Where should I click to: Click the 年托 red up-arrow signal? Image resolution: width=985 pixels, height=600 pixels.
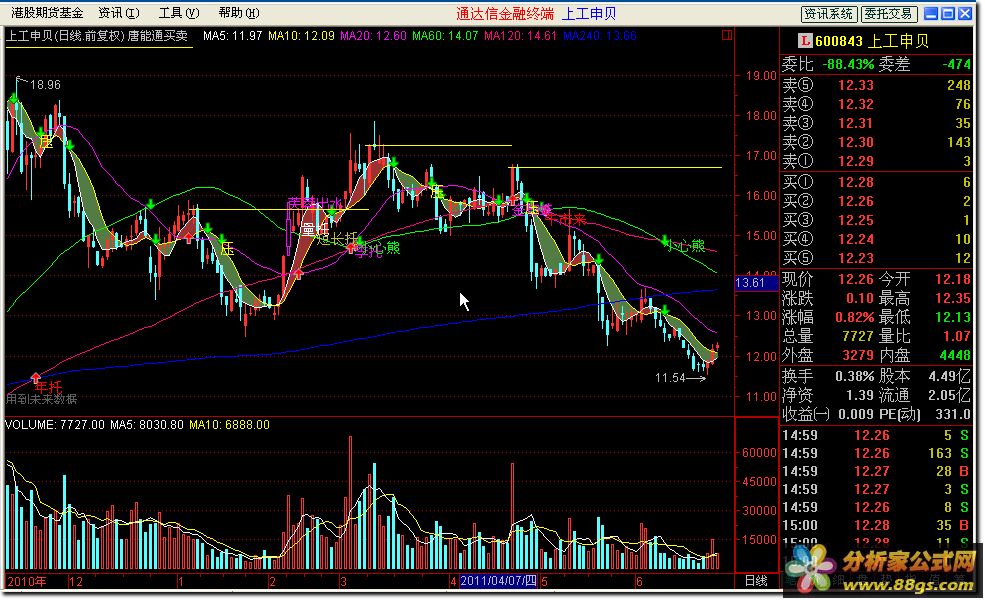coord(36,378)
